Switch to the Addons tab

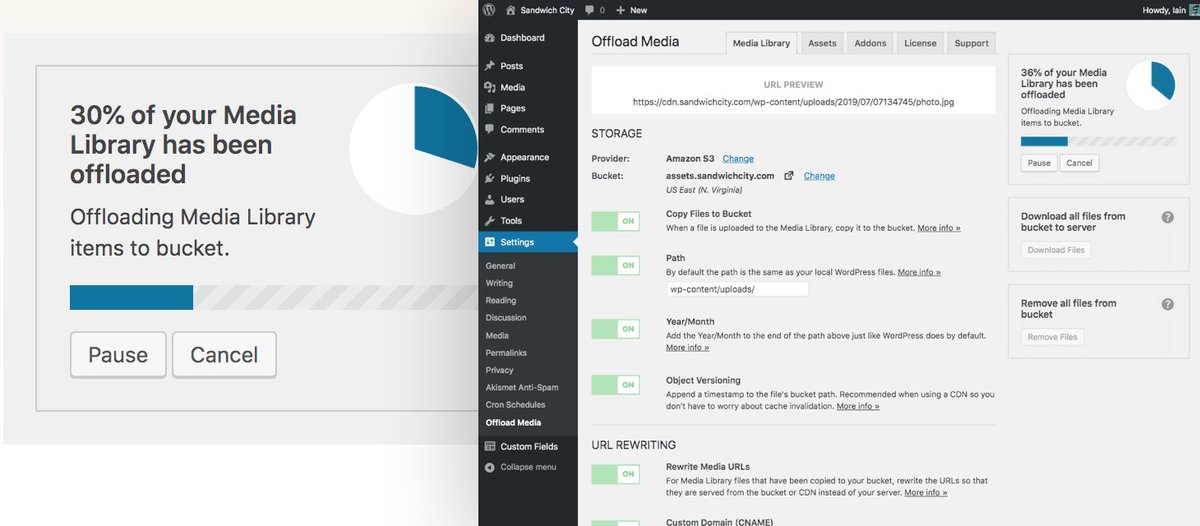coord(870,43)
